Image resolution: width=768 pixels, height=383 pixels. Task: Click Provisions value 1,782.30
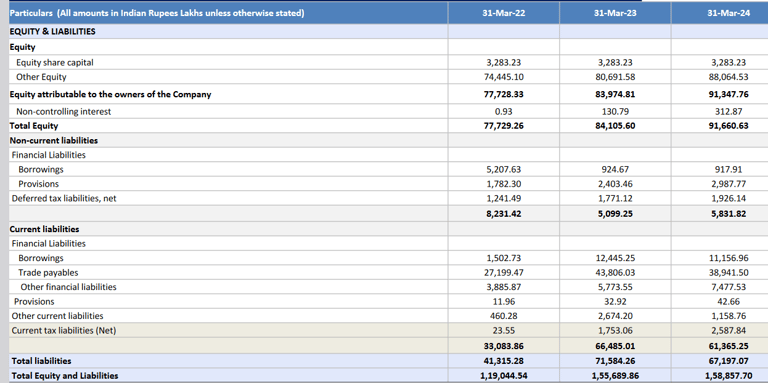click(504, 184)
